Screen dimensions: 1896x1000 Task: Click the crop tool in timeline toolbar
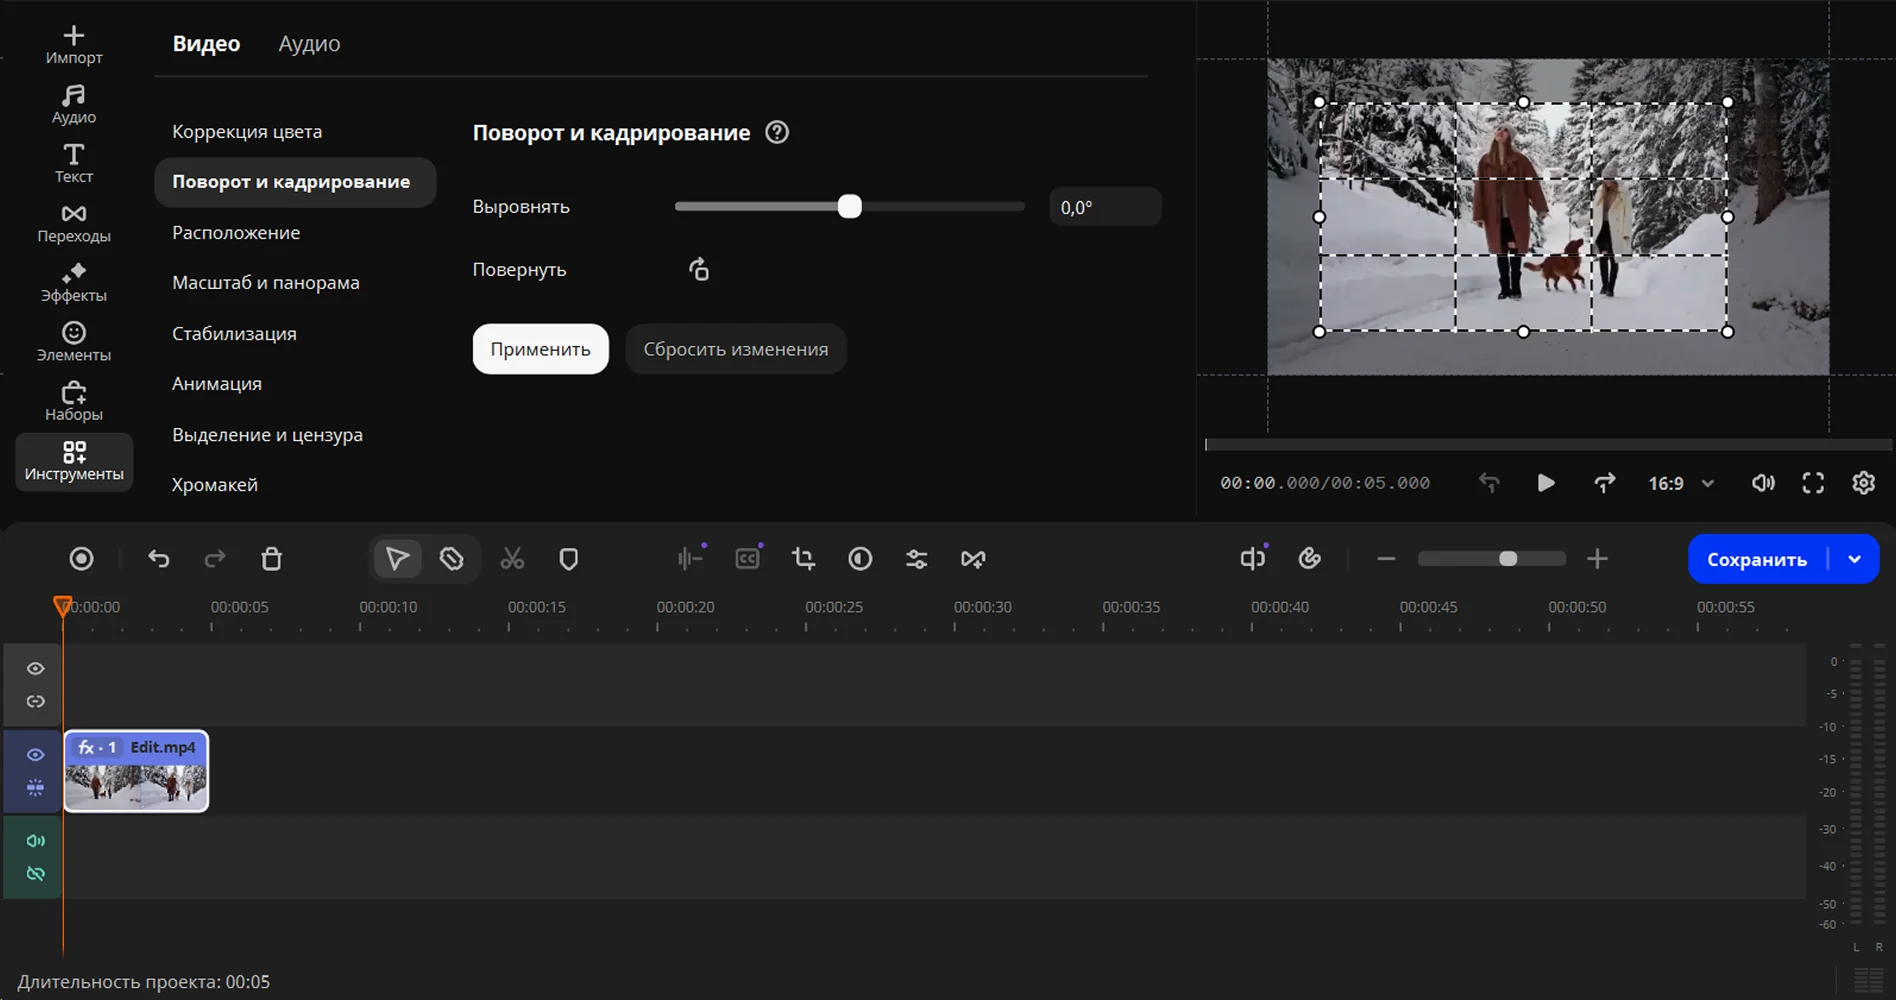point(803,559)
